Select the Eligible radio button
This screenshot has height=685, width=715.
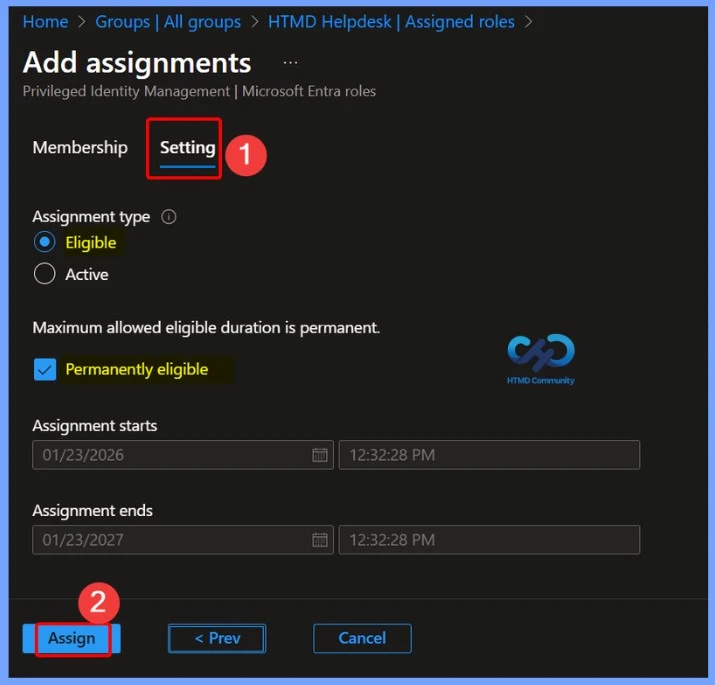(x=44, y=243)
